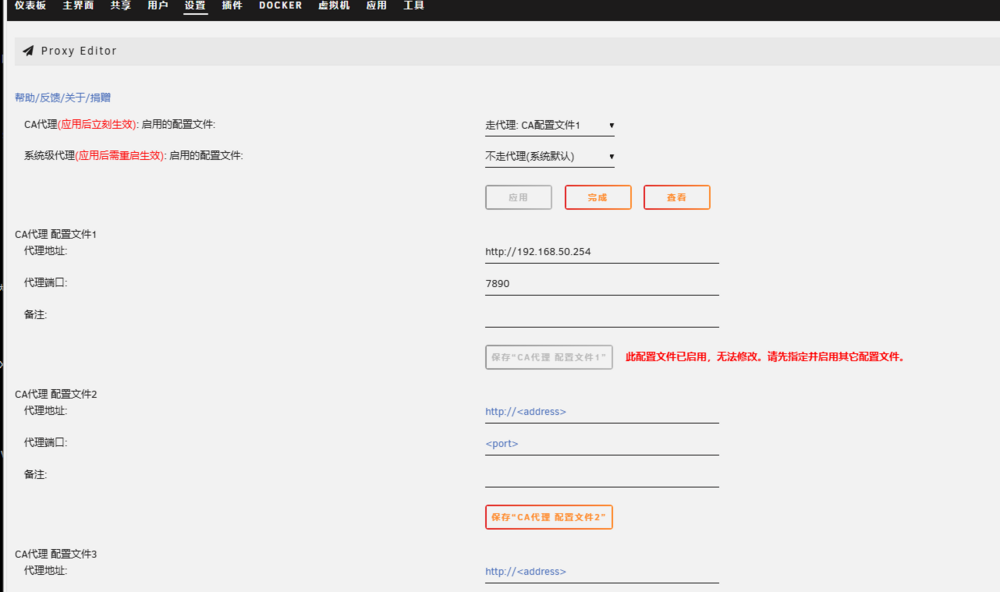
Task: Click the disabled 保存 CA代理 配置文件1 button
Action: coord(549,357)
